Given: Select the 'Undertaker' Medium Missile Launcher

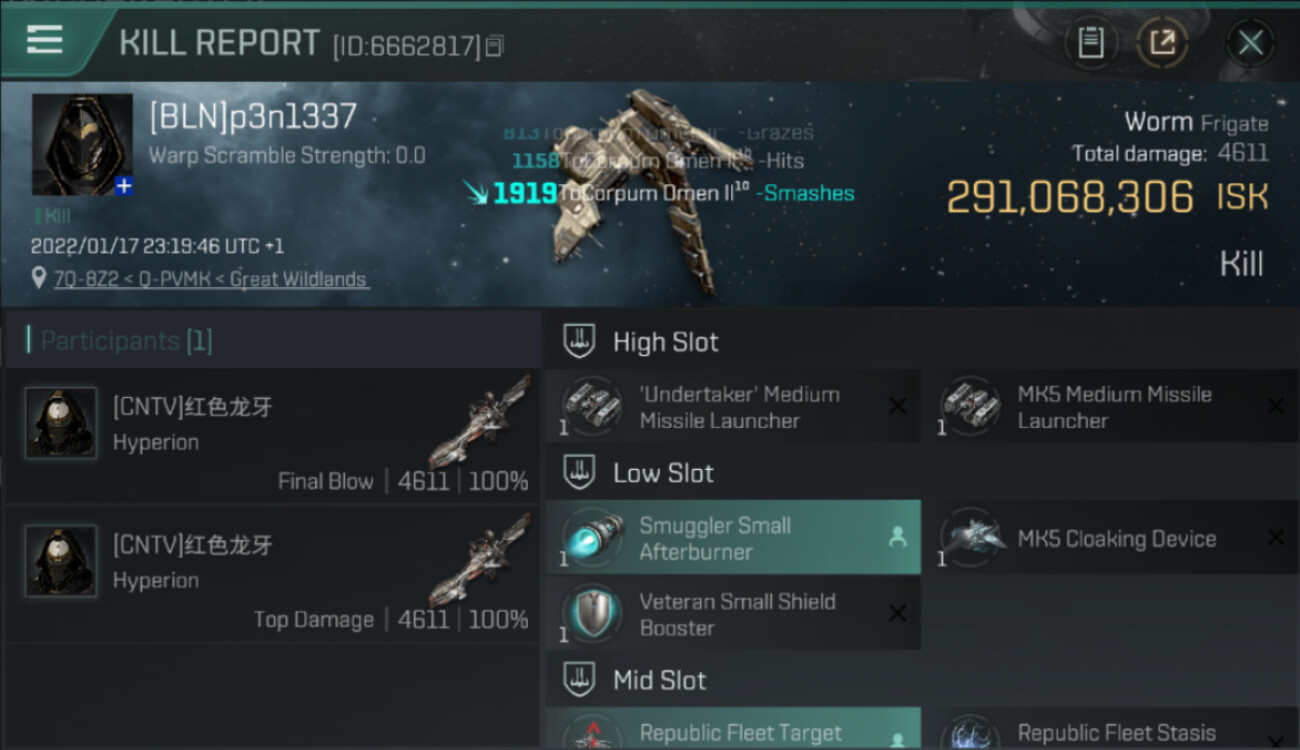Looking at the screenshot, I should pos(733,407).
